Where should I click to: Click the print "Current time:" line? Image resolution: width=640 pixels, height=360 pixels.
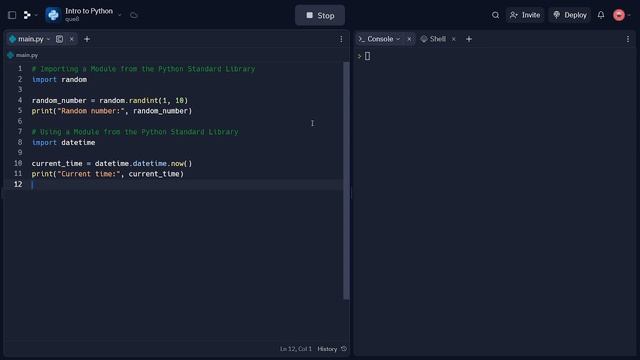[x=108, y=174]
